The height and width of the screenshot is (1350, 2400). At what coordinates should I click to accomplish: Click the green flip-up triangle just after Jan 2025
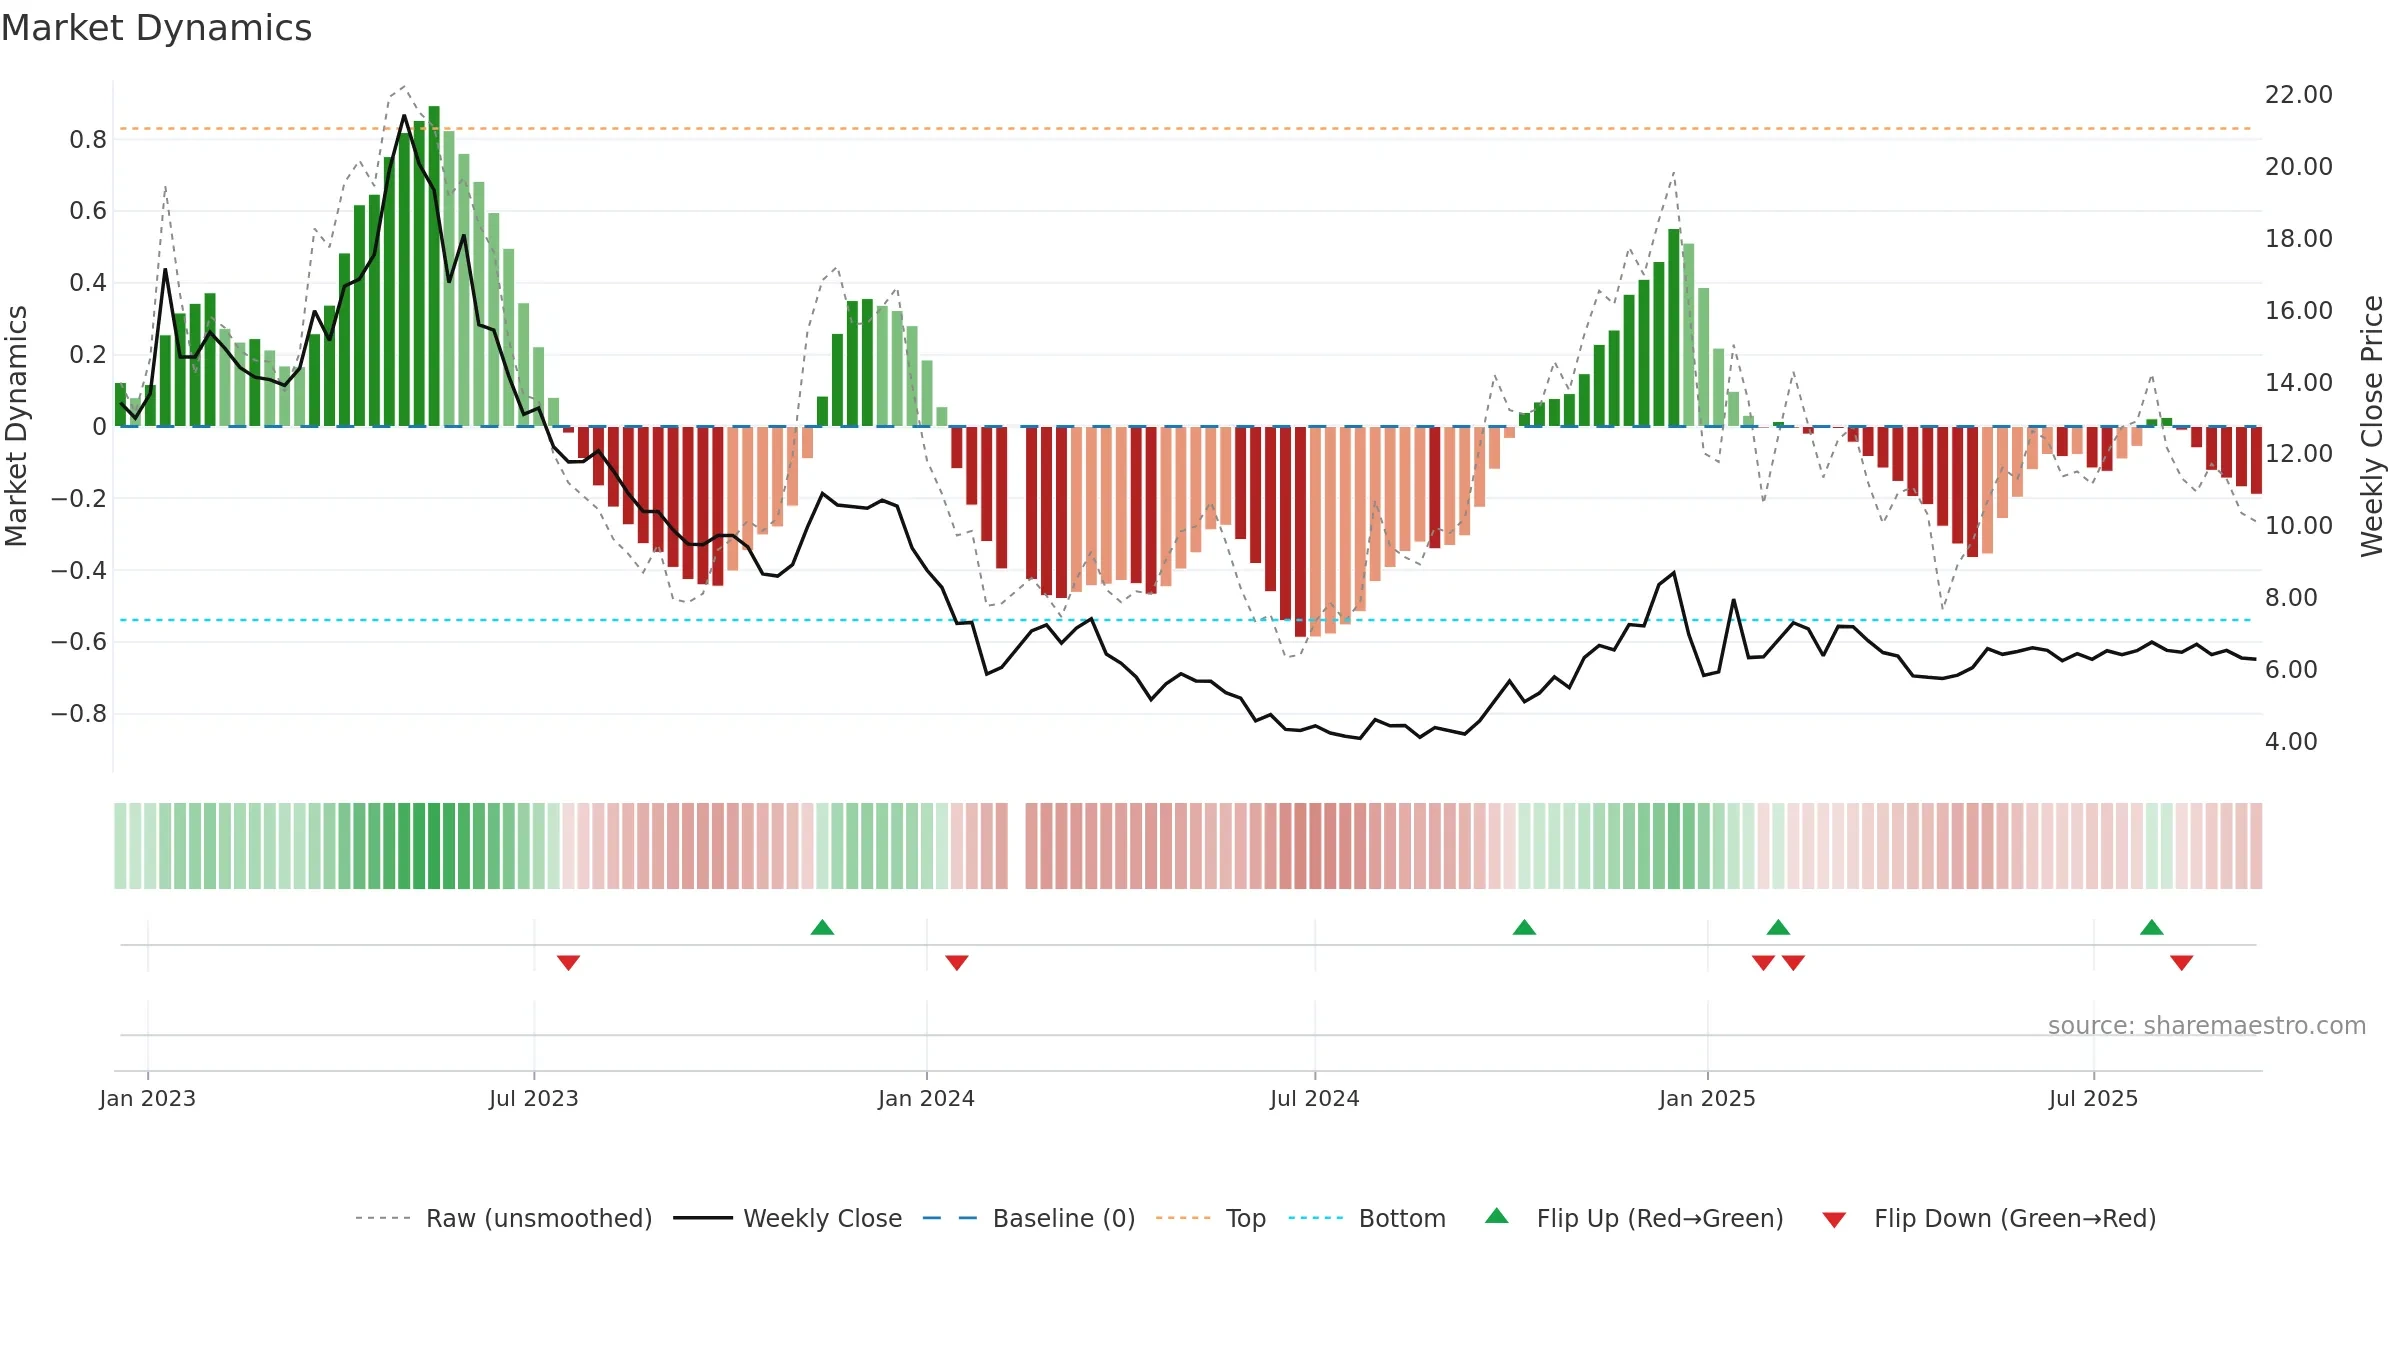pyautogui.click(x=1778, y=927)
